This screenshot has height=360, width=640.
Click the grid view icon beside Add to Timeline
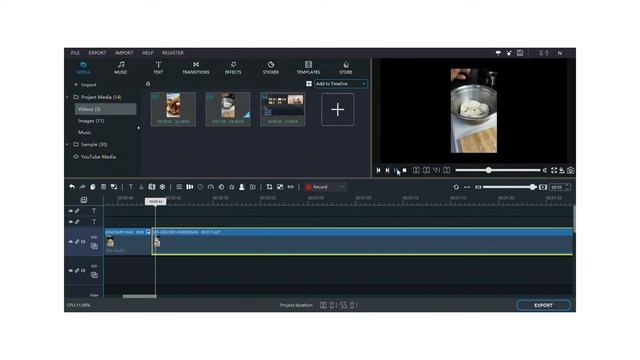point(309,84)
